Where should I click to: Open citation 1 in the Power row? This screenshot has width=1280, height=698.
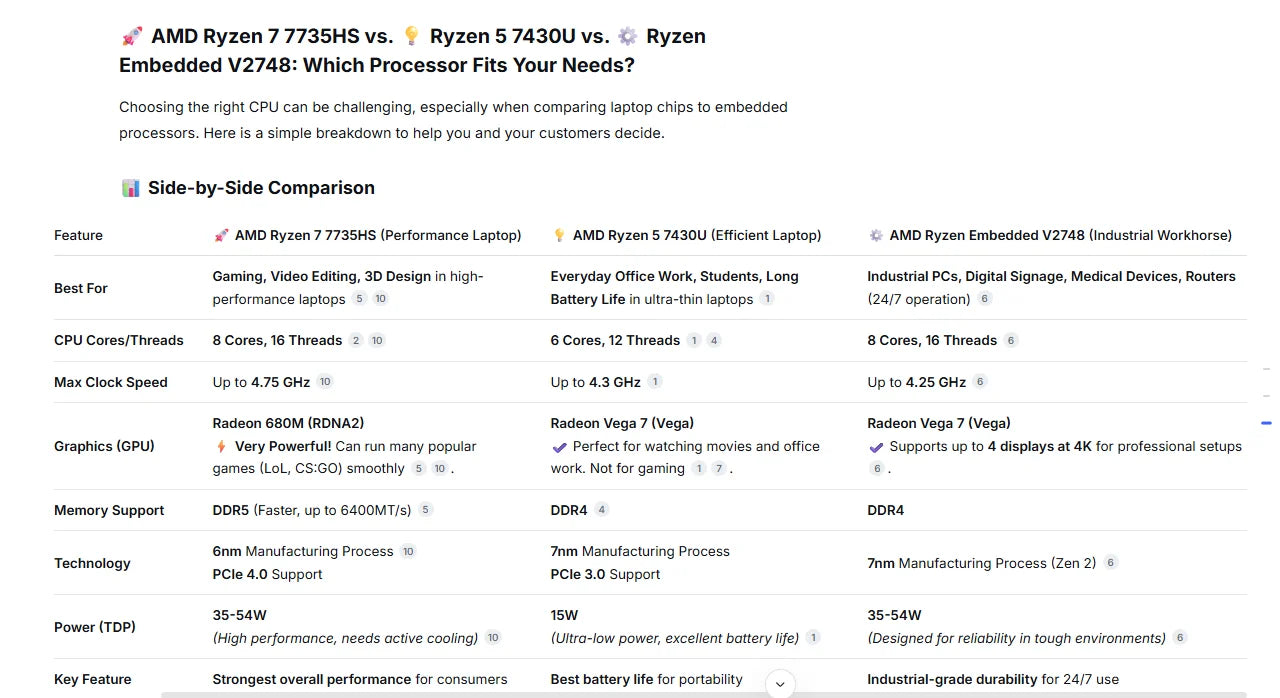814,638
